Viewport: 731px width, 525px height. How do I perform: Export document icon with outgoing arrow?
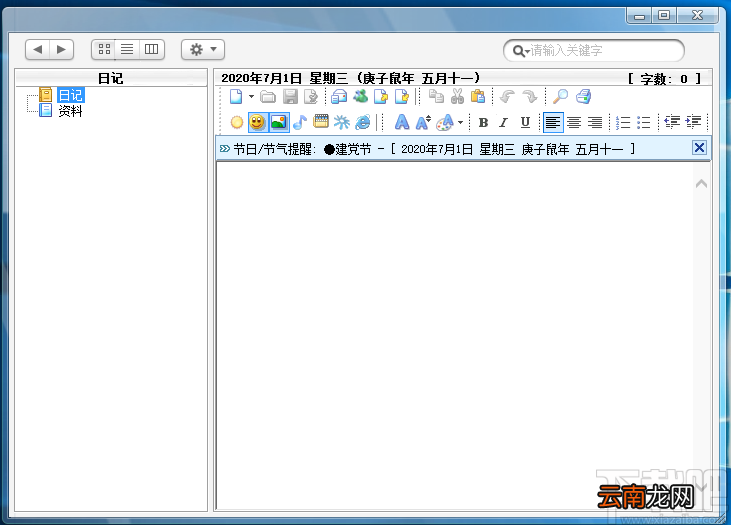click(381, 97)
